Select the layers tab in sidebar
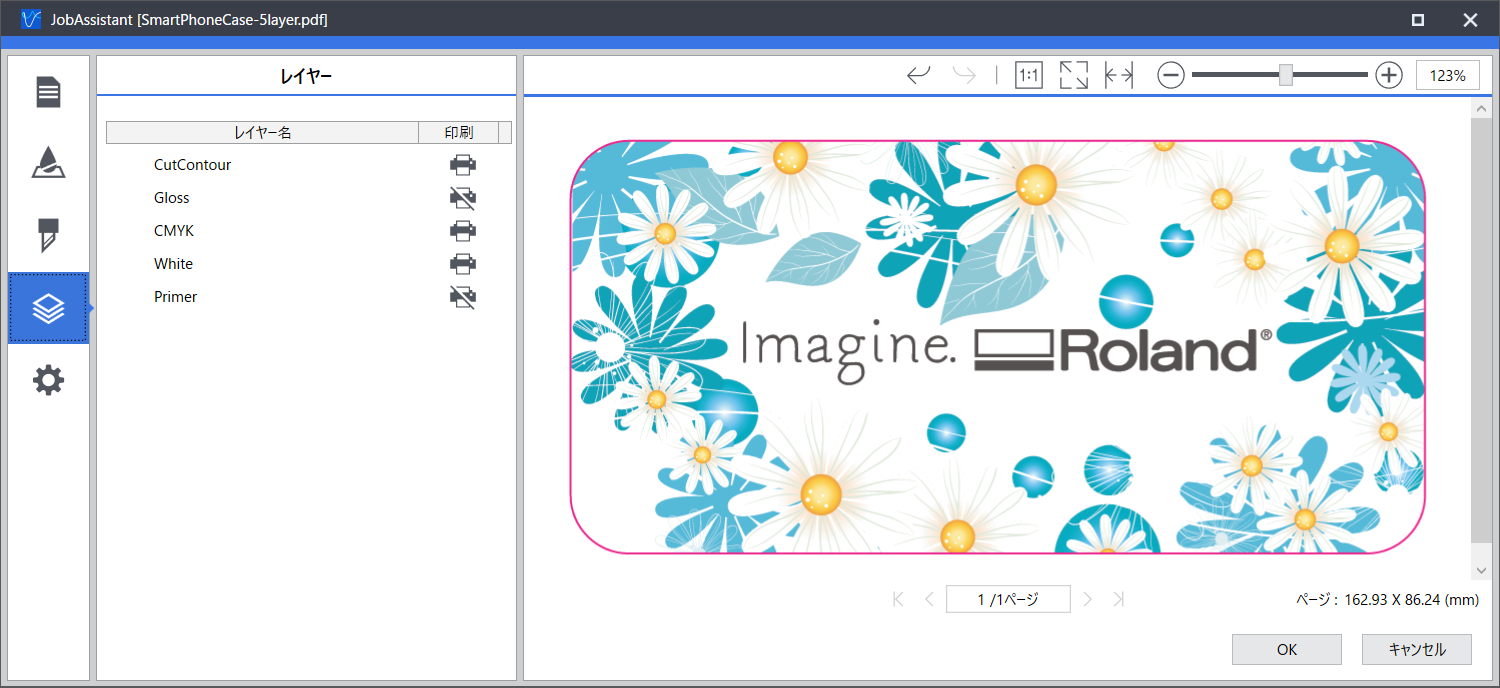The height and width of the screenshot is (688, 1500). pyautogui.click(x=48, y=308)
